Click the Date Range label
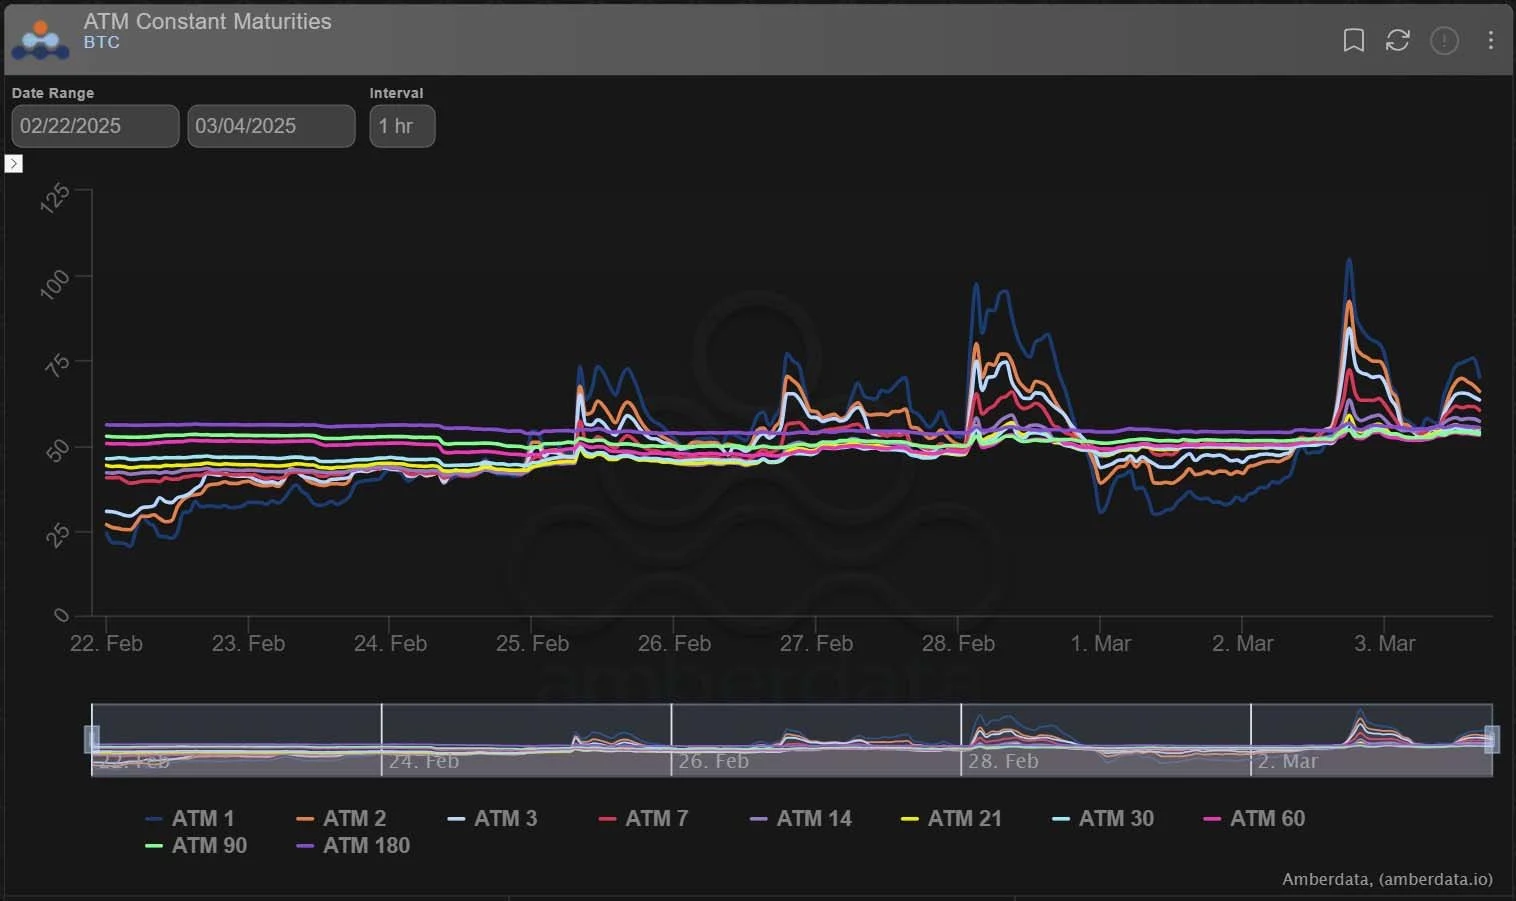This screenshot has width=1516, height=901. coord(53,93)
